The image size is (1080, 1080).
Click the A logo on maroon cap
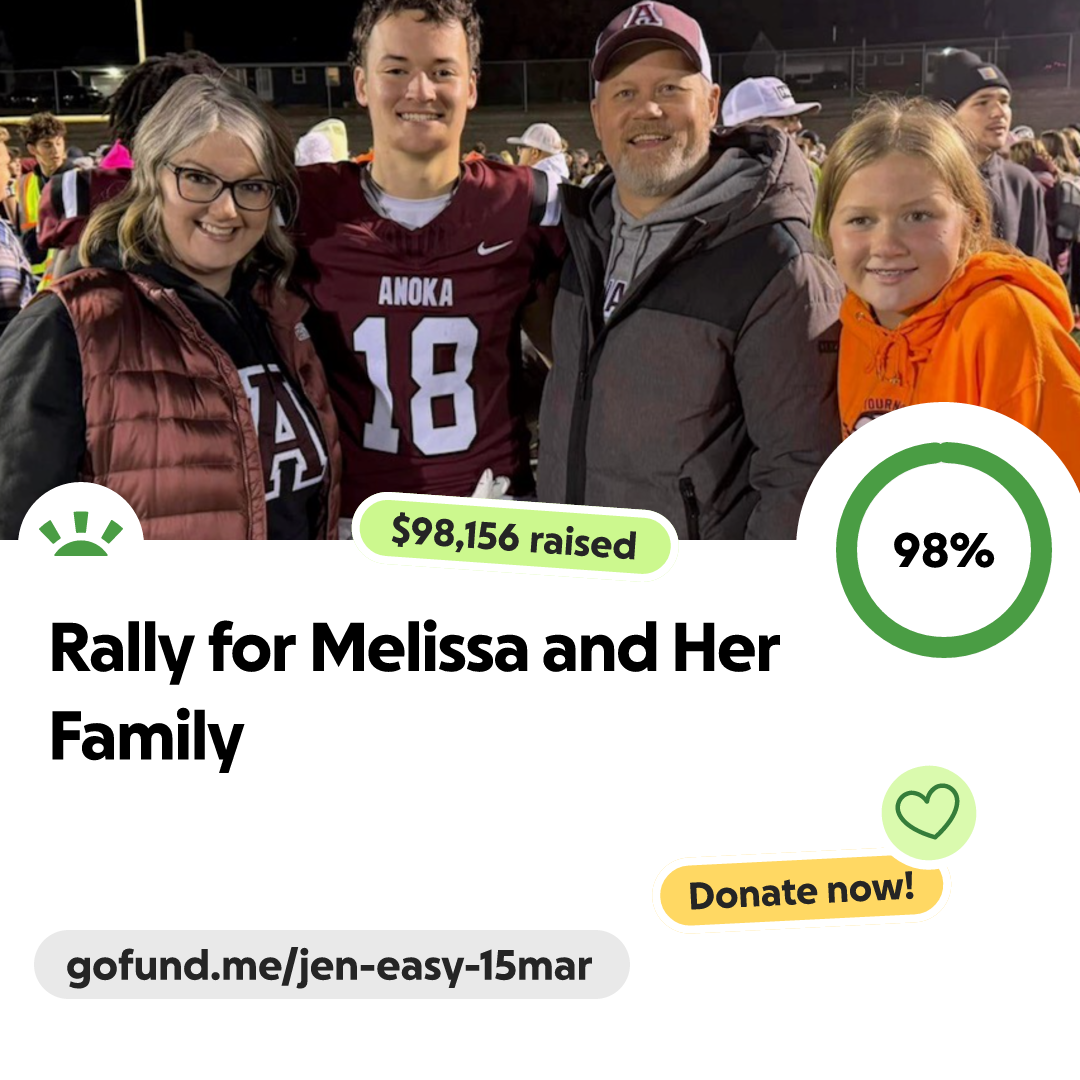(641, 15)
